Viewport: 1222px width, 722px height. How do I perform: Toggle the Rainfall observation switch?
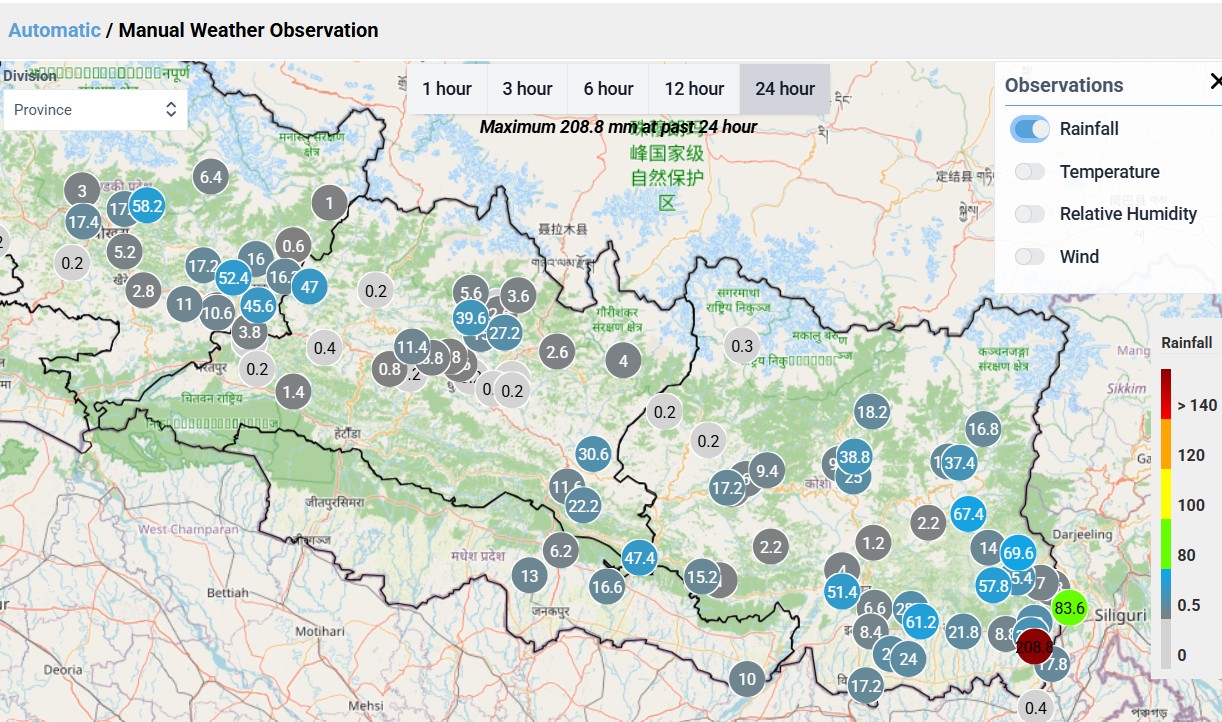point(1030,129)
